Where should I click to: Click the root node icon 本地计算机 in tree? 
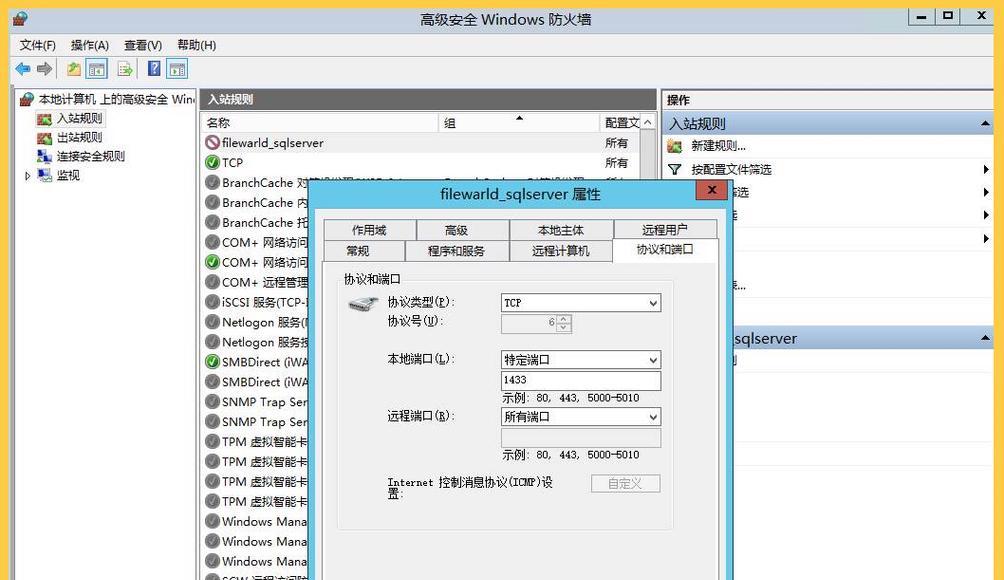coord(27,99)
